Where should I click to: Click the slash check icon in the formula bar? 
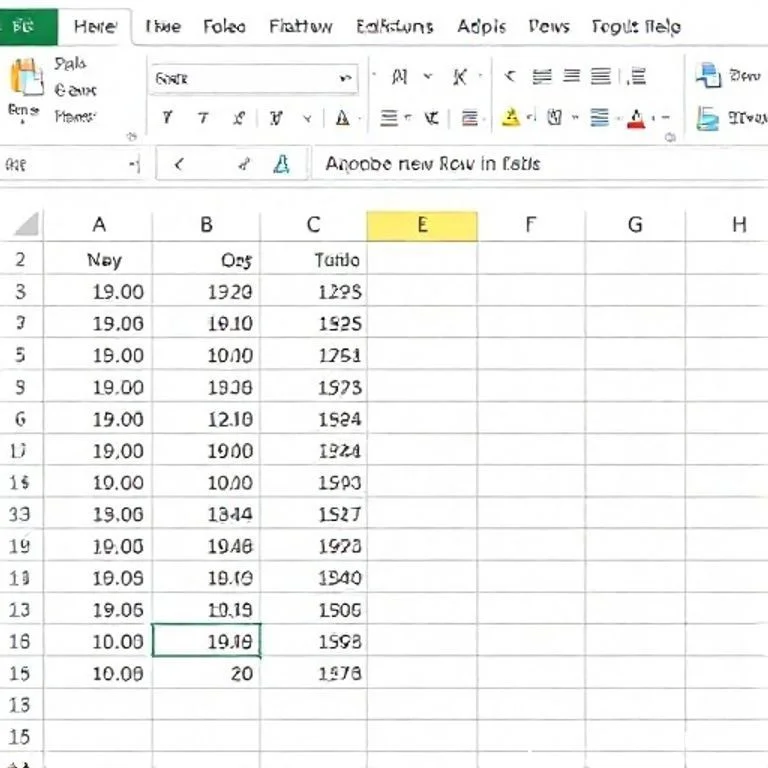click(244, 164)
